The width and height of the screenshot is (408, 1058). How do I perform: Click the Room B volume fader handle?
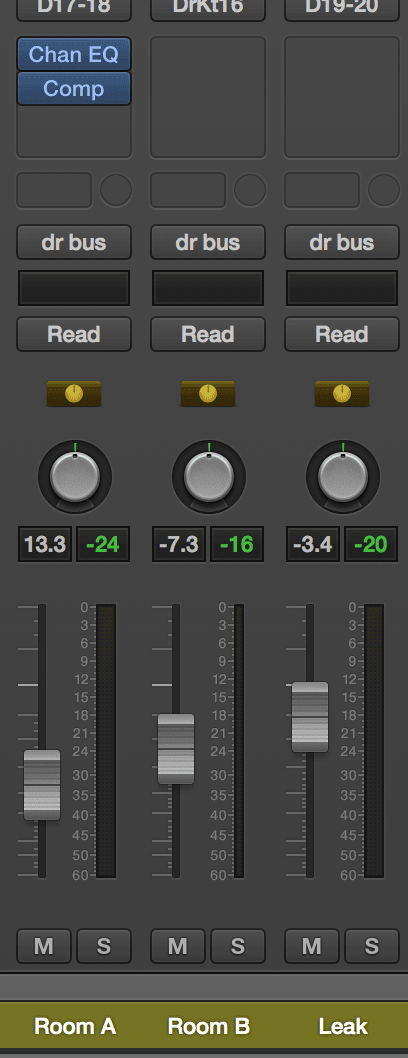click(176, 749)
